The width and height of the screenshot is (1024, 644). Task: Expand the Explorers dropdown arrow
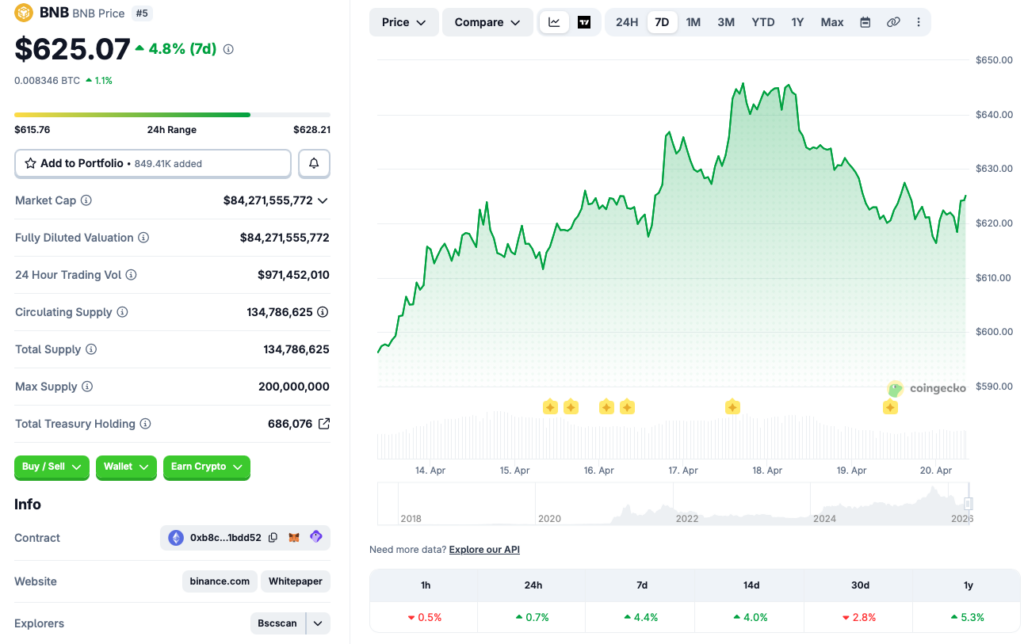[x=318, y=624]
